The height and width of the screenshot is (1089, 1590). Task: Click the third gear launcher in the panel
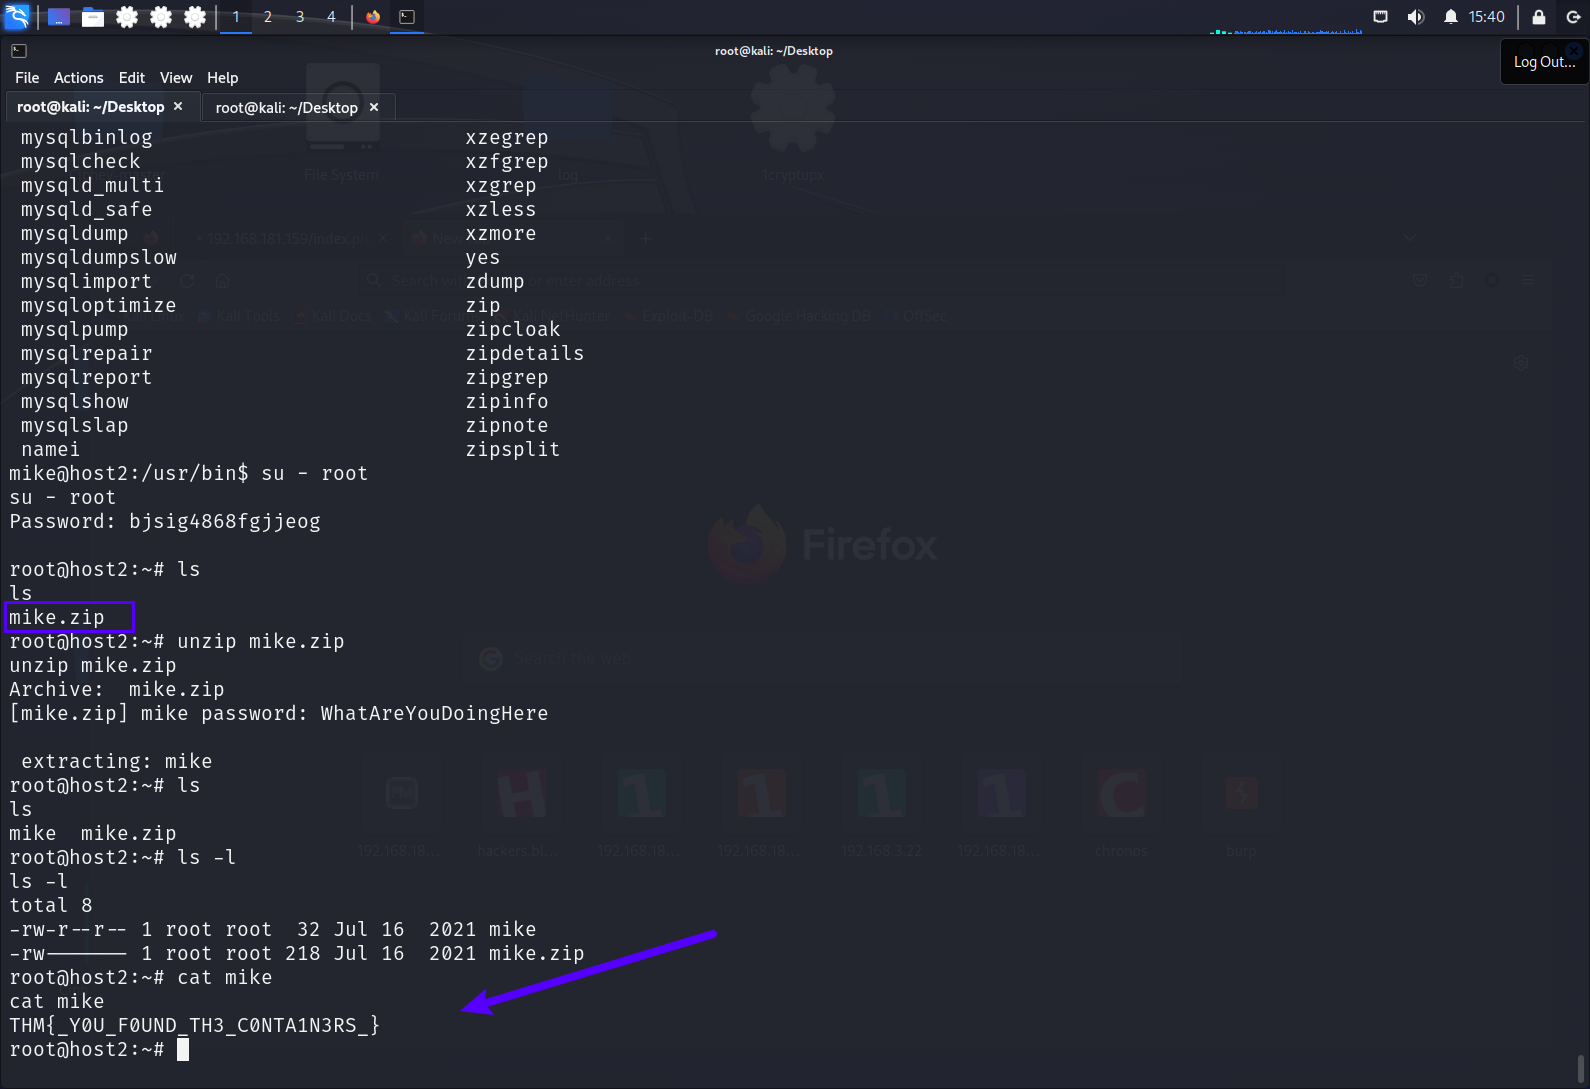195,17
